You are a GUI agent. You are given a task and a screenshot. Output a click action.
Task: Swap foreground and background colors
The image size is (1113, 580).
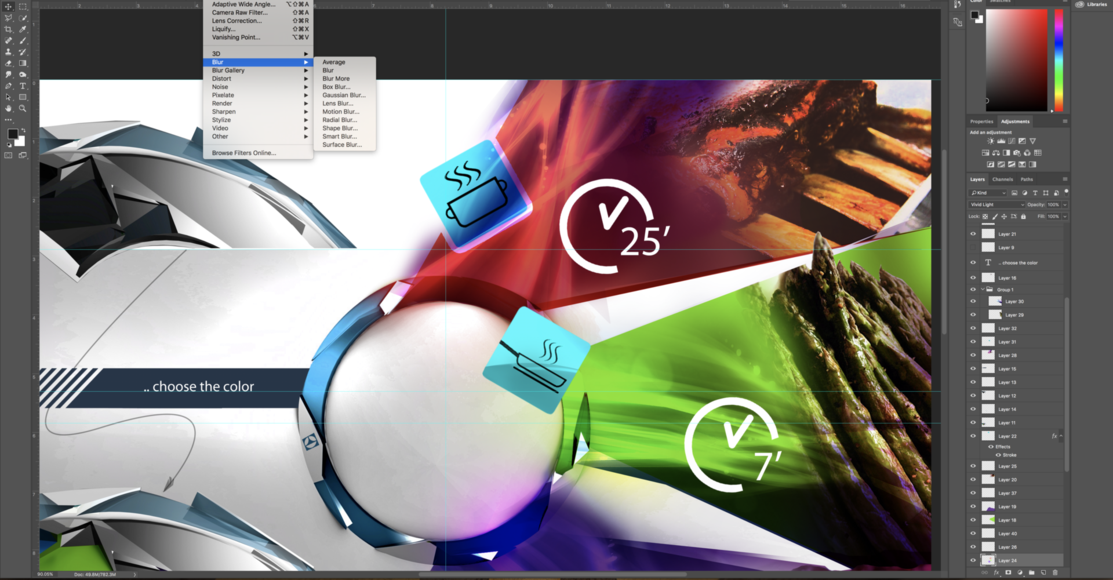pos(22,129)
